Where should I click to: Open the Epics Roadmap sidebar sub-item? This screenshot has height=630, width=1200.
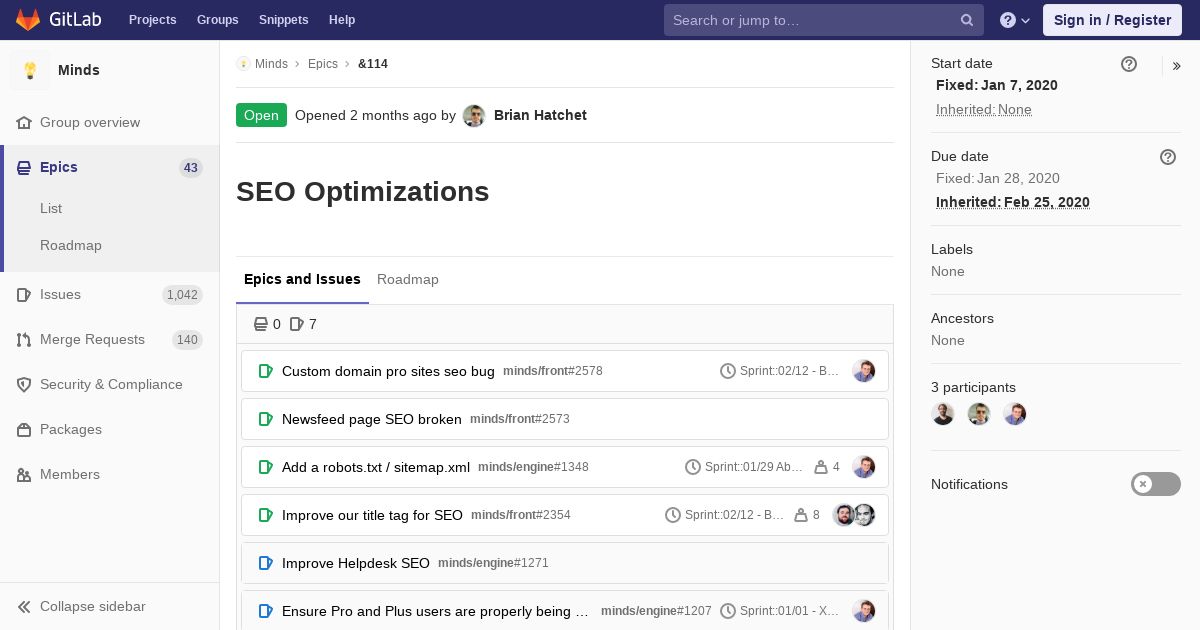[71, 245]
